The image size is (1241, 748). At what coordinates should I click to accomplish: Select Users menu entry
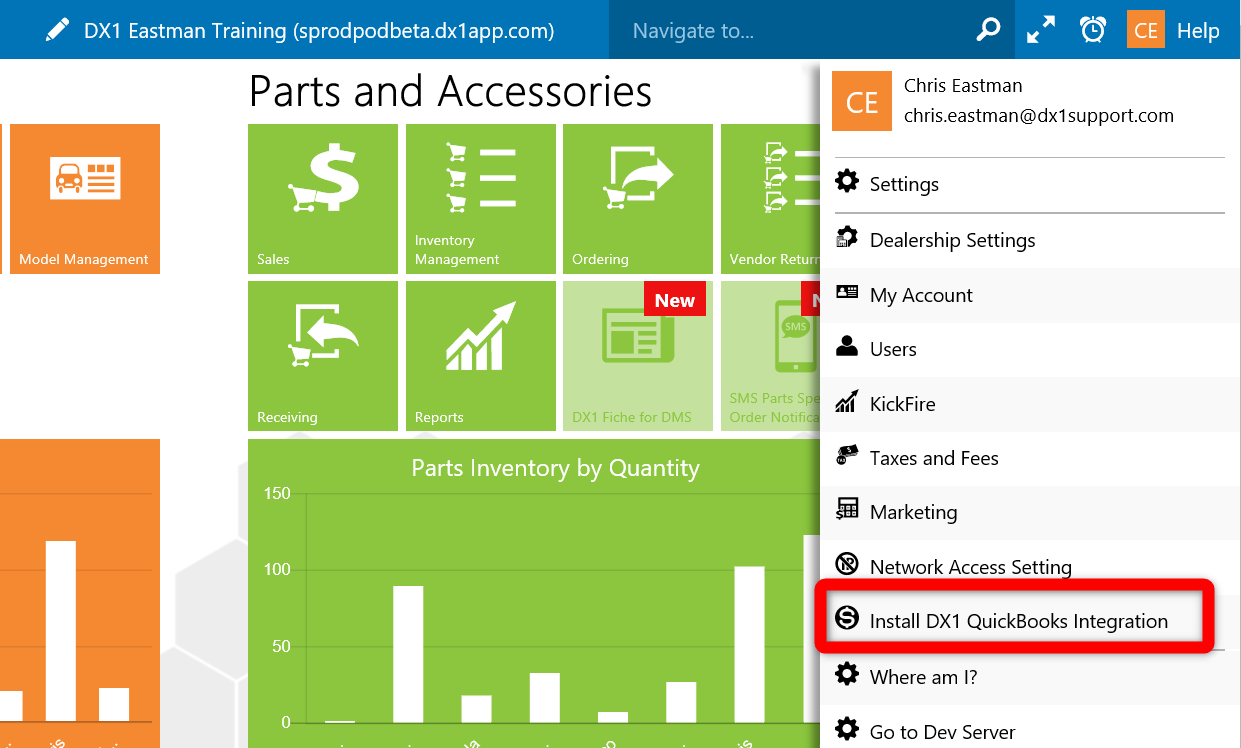1030,349
